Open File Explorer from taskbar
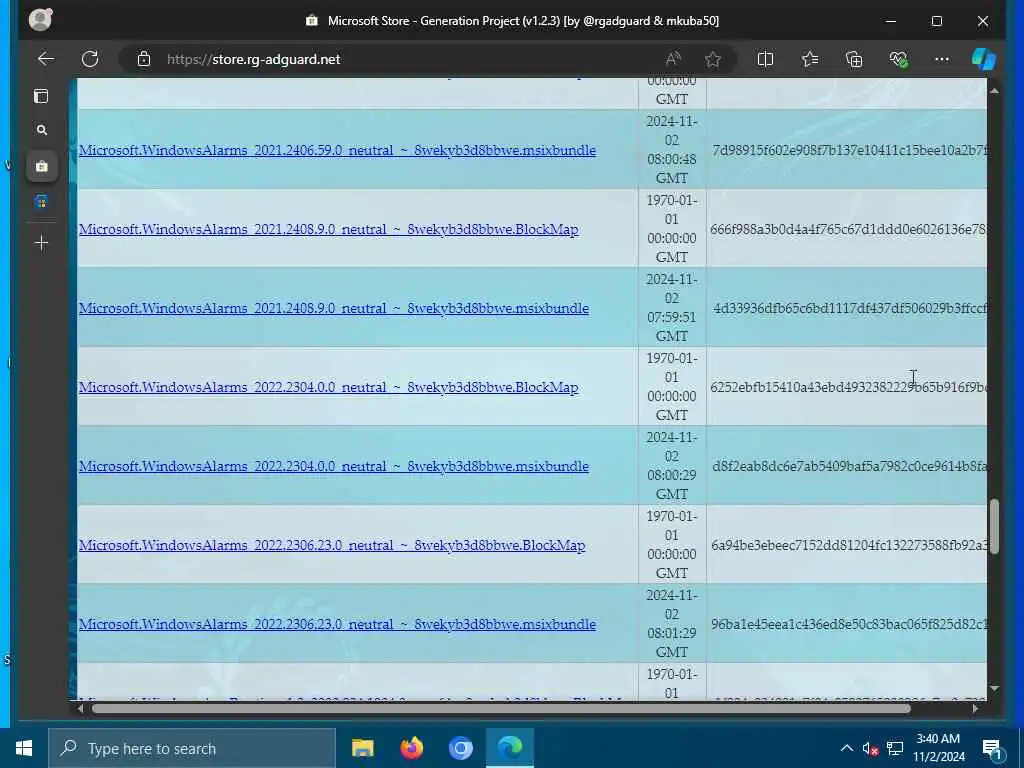 (362, 748)
